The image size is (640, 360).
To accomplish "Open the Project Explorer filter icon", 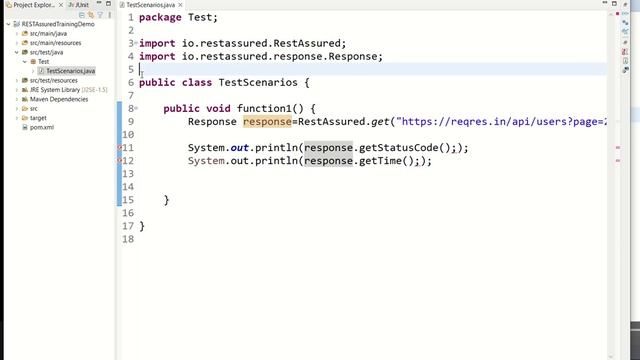I will click(100, 15).
